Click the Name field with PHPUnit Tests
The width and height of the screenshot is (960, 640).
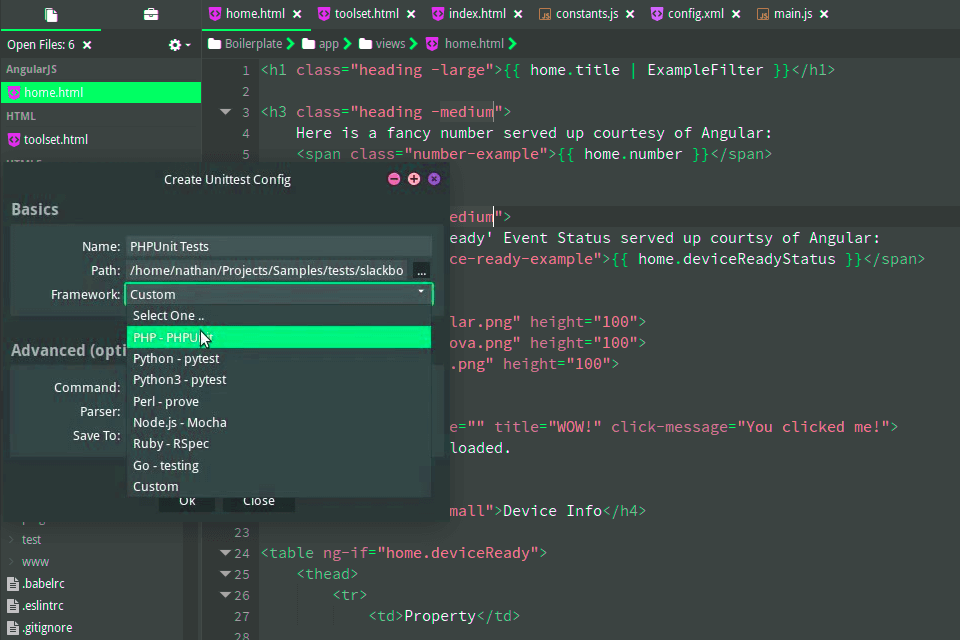pos(279,246)
